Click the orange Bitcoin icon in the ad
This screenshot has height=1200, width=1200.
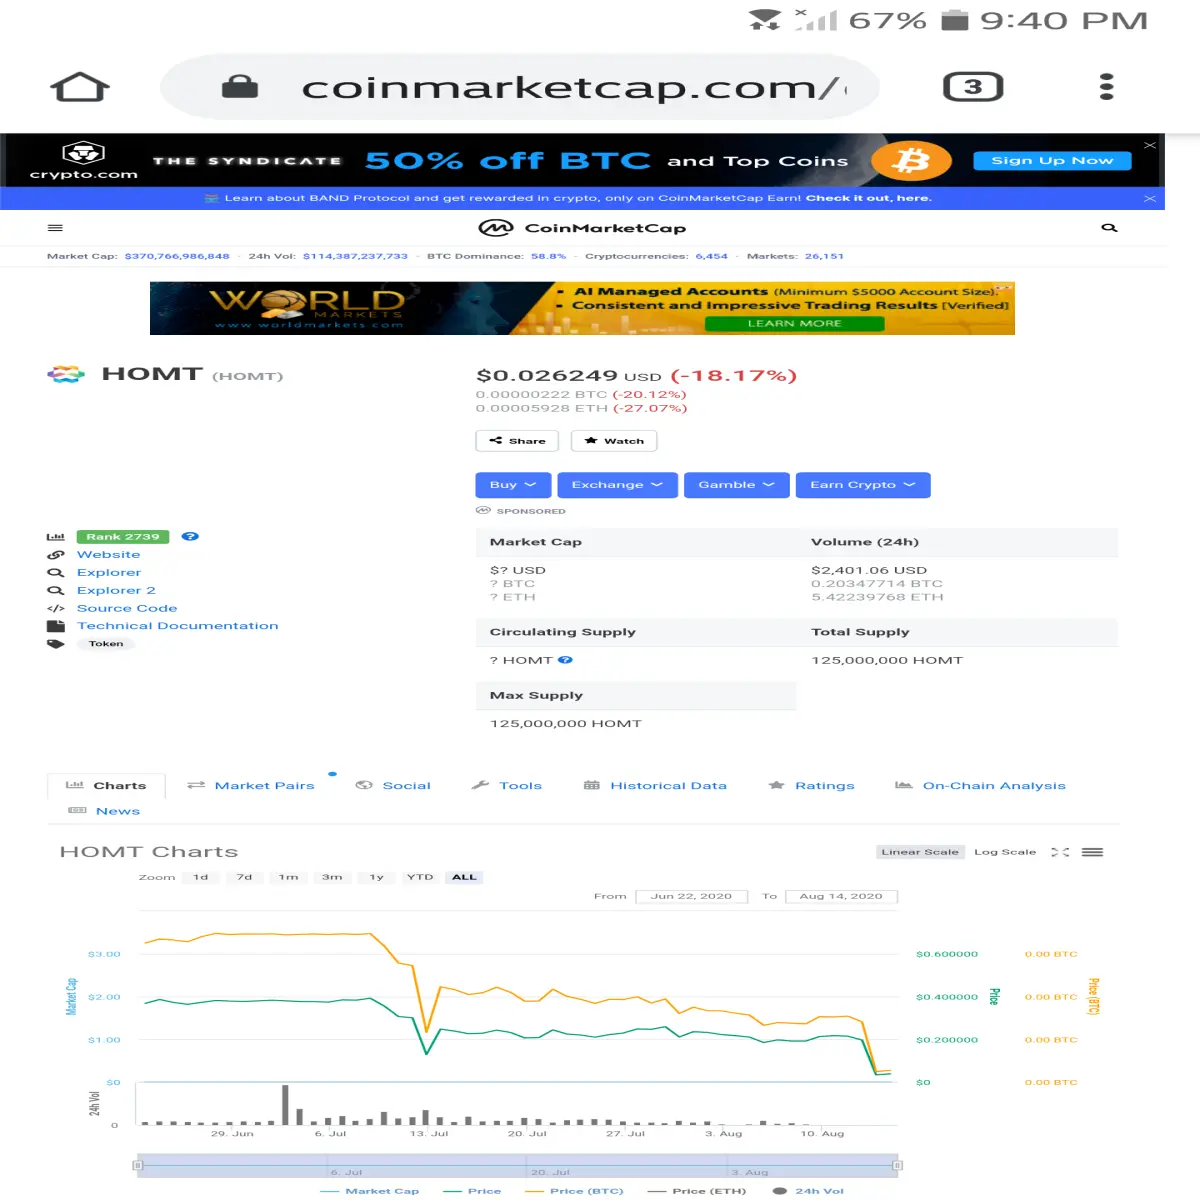click(x=911, y=160)
